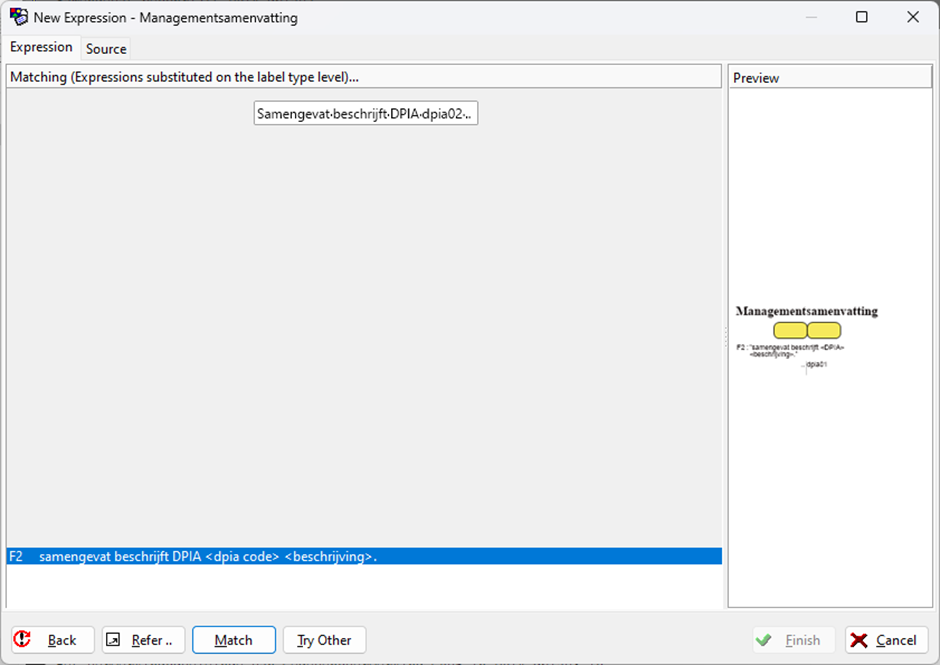Click the Back arrow icon
The width and height of the screenshot is (940, 665).
[24, 640]
